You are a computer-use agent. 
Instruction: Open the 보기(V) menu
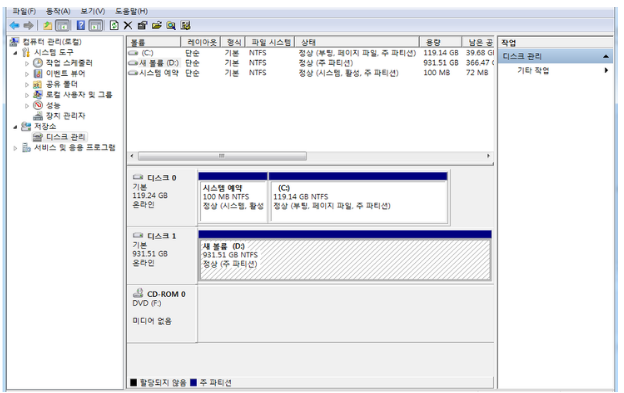93,11
